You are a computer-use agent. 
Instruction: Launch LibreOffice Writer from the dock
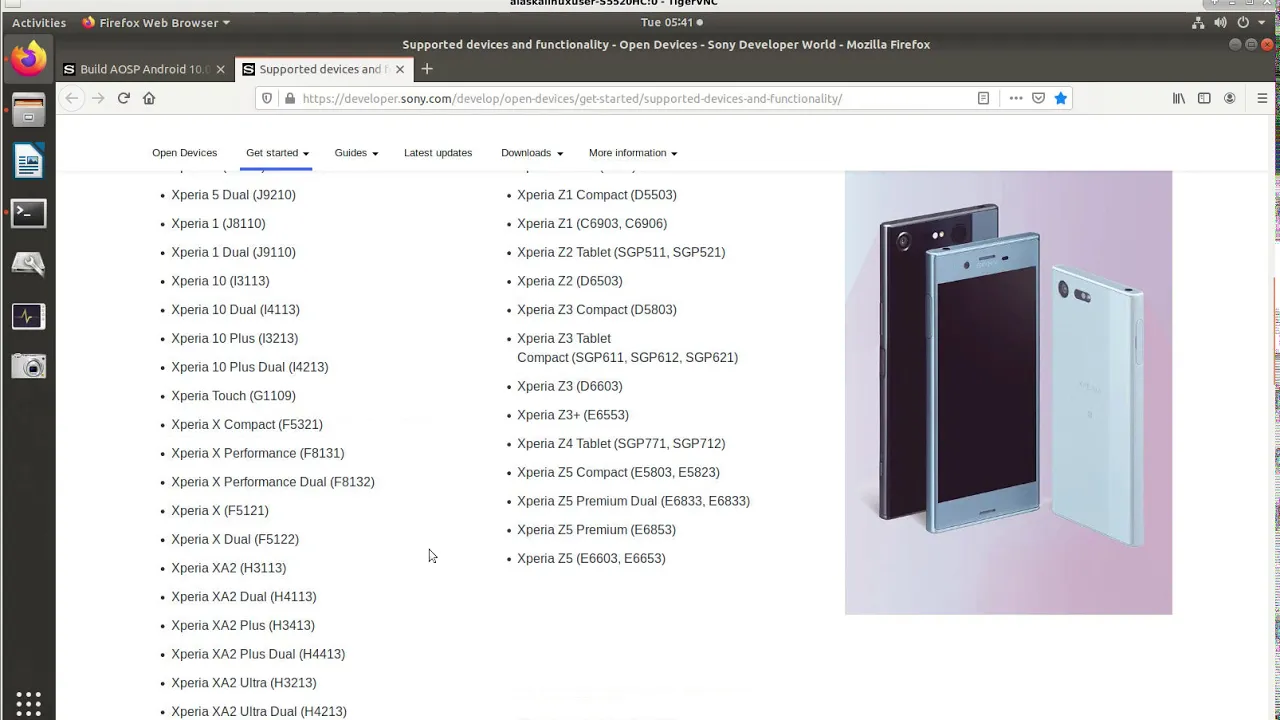click(28, 161)
